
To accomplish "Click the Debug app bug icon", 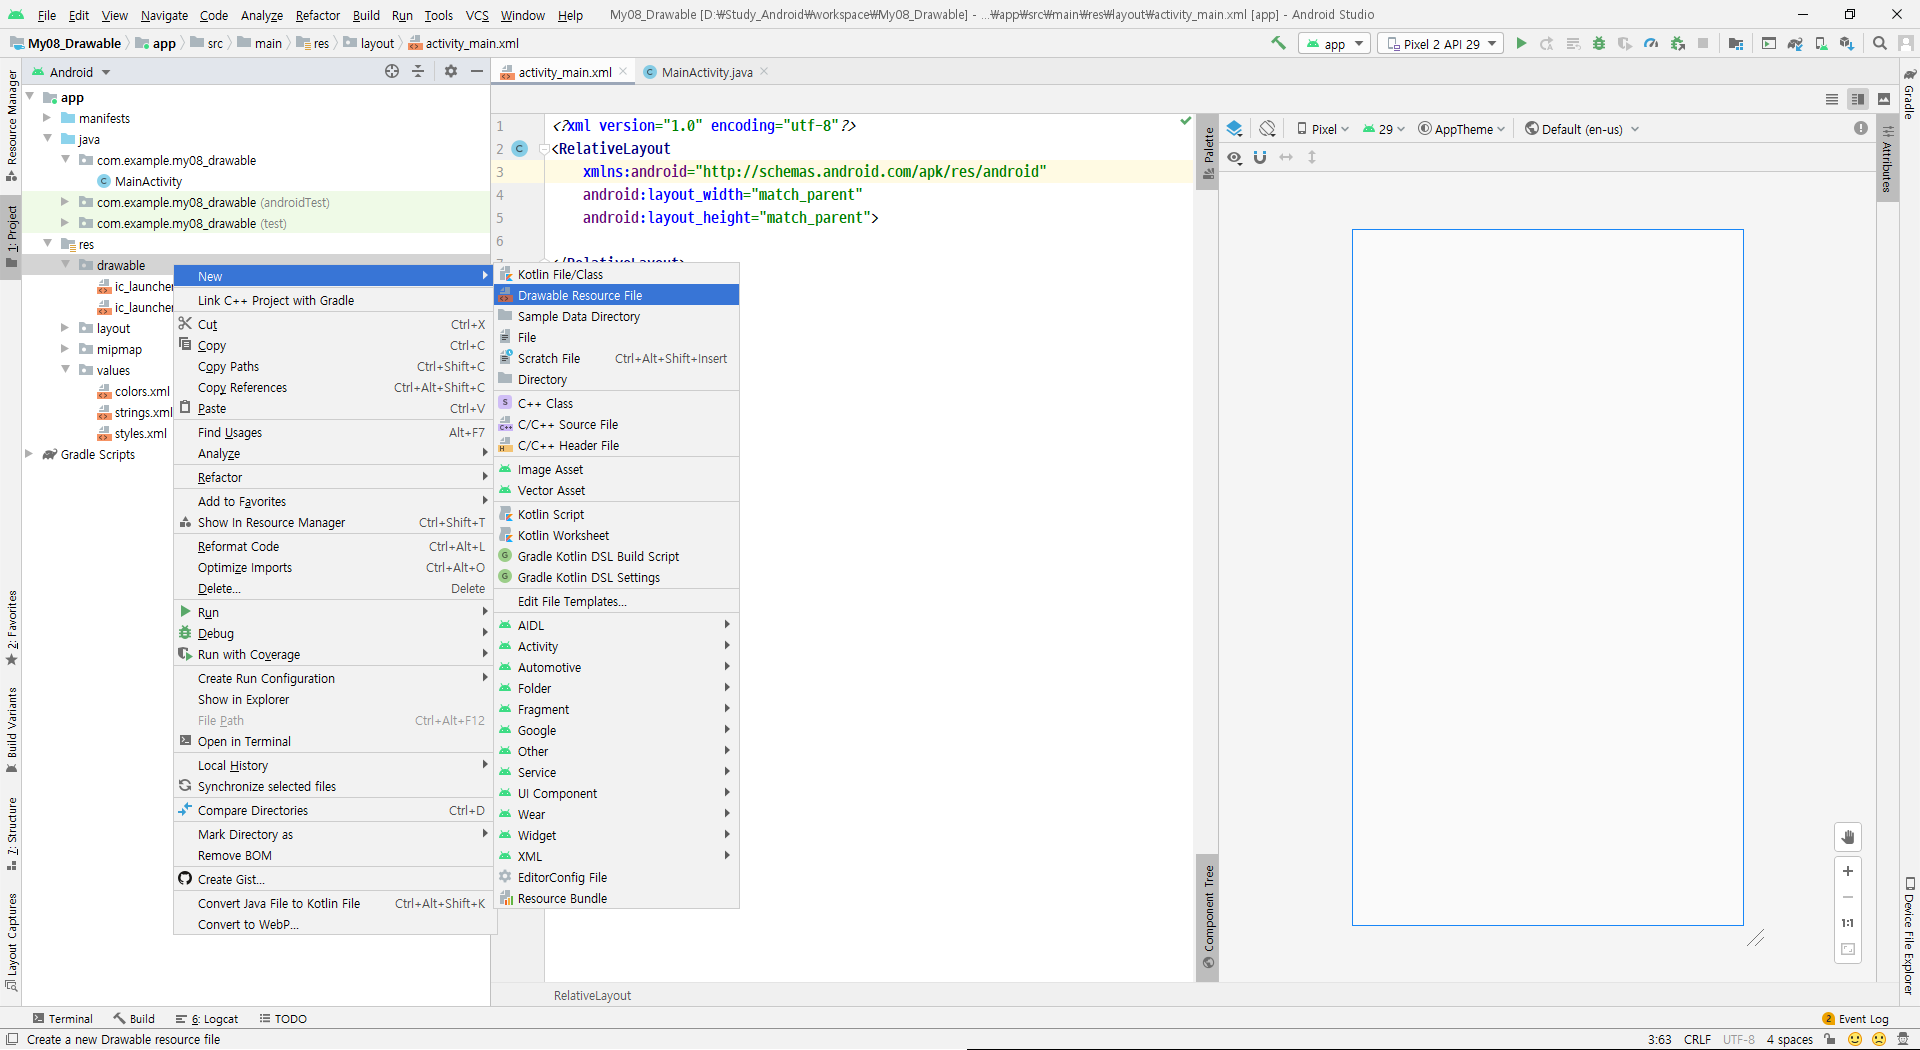I will click(1599, 43).
